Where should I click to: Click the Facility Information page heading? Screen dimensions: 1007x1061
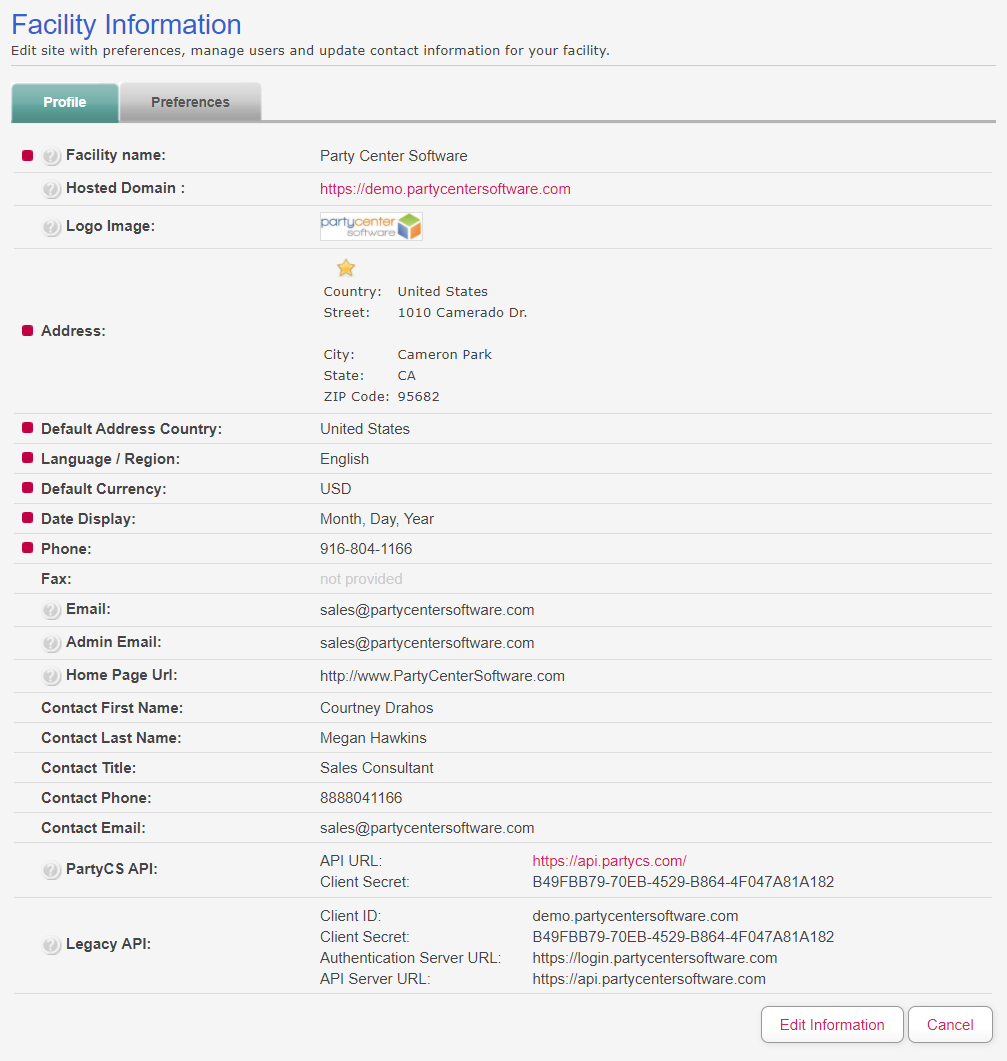(127, 25)
